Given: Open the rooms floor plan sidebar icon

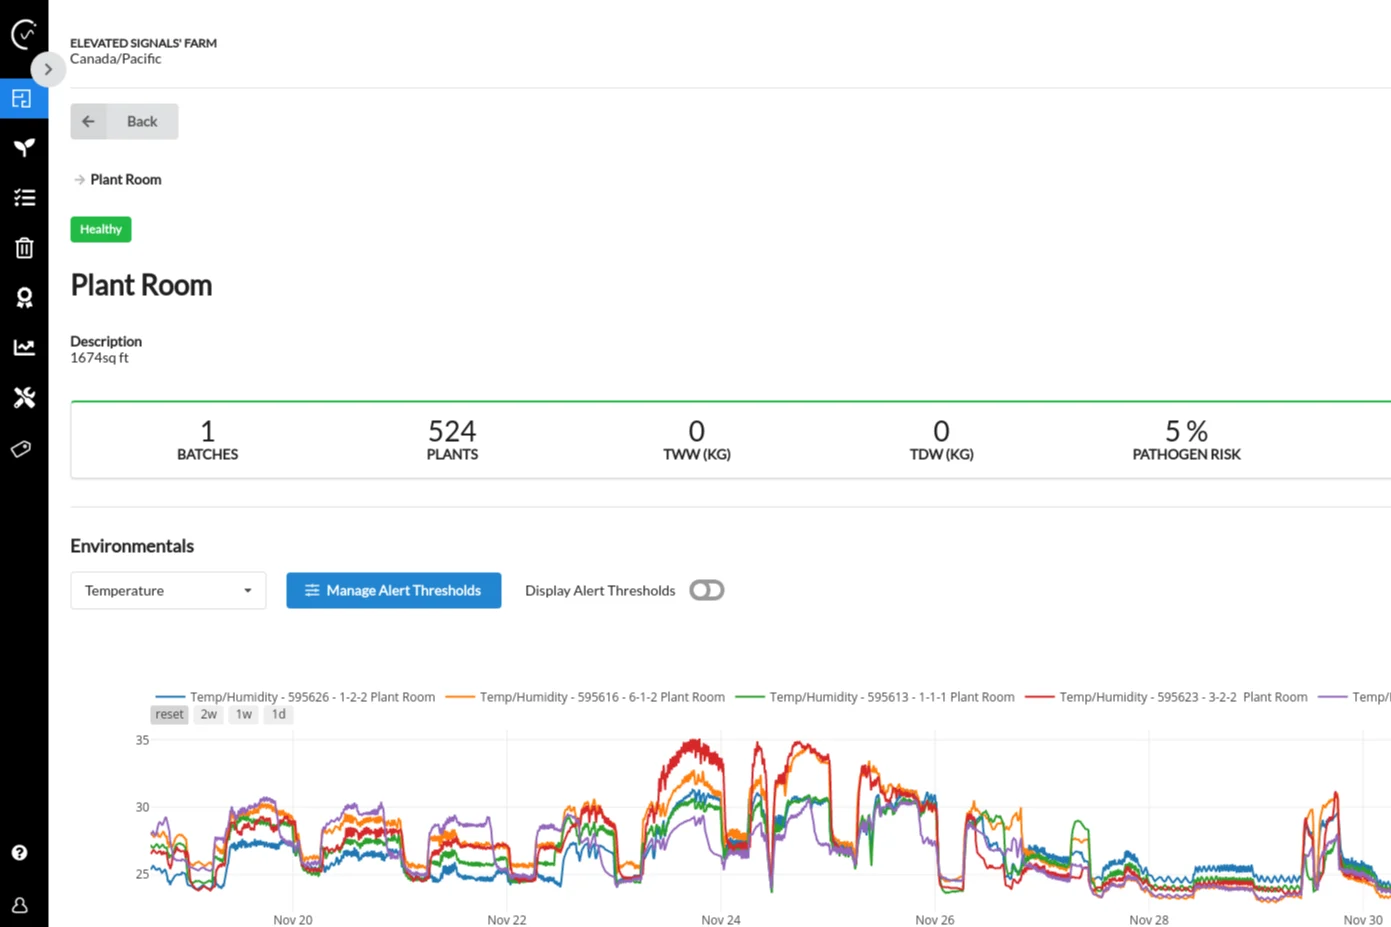Looking at the screenshot, I should 23,99.
